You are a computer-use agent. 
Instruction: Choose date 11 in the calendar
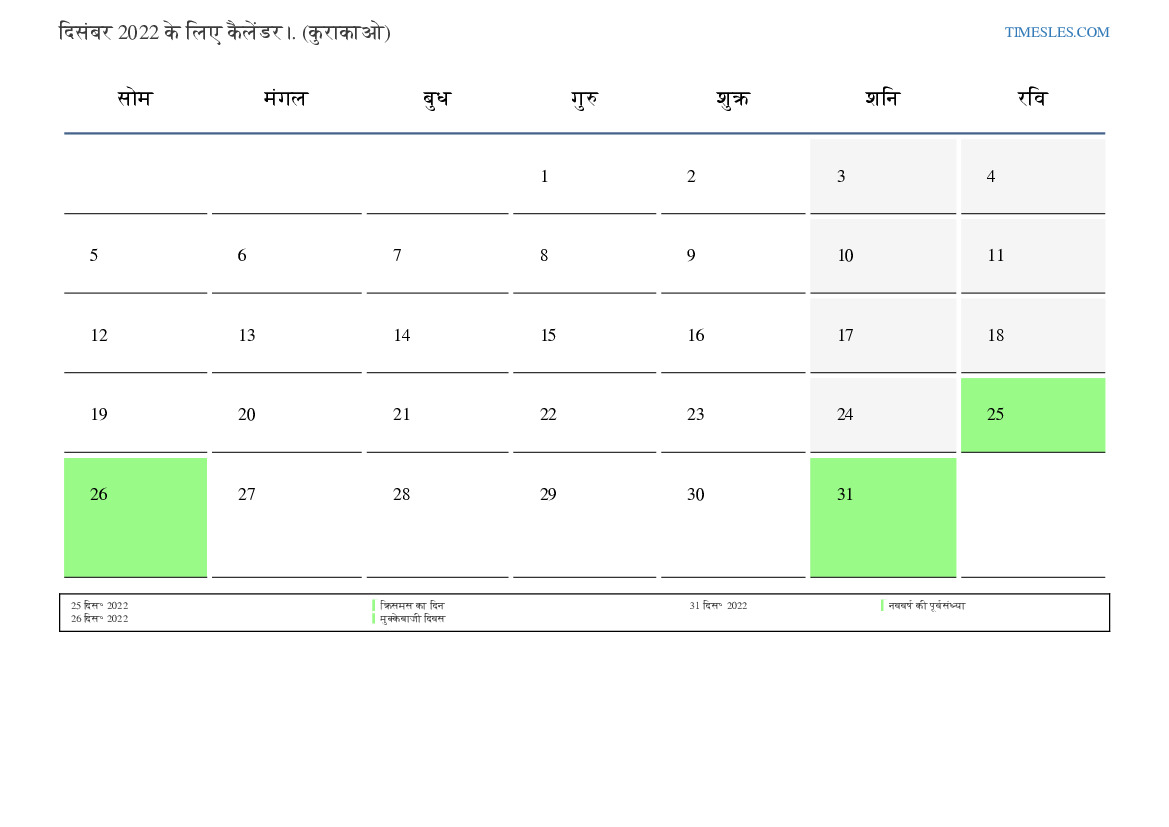pos(1033,256)
